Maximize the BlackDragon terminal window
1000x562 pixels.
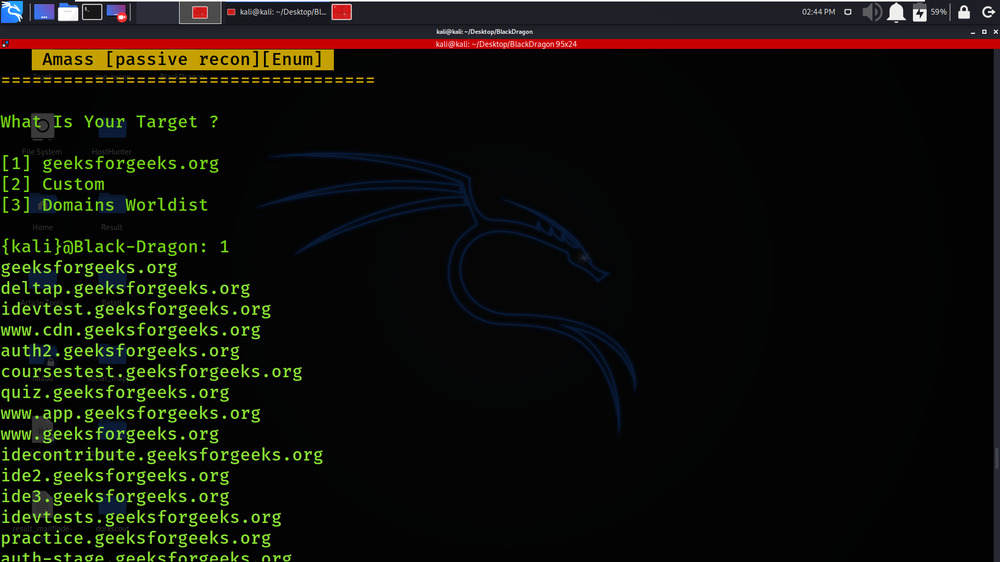coord(984,31)
